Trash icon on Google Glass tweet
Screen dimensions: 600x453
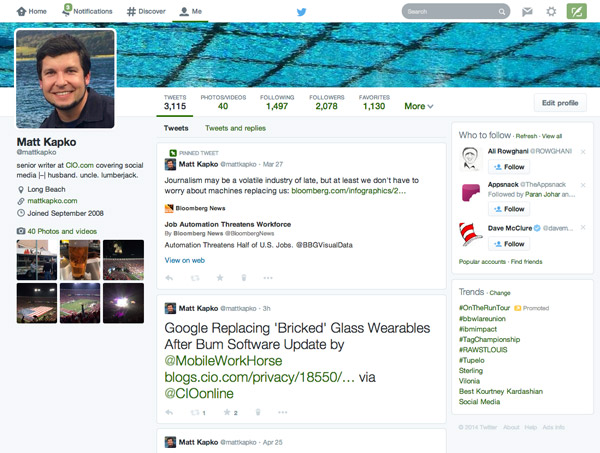pyautogui.click(x=258, y=412)
